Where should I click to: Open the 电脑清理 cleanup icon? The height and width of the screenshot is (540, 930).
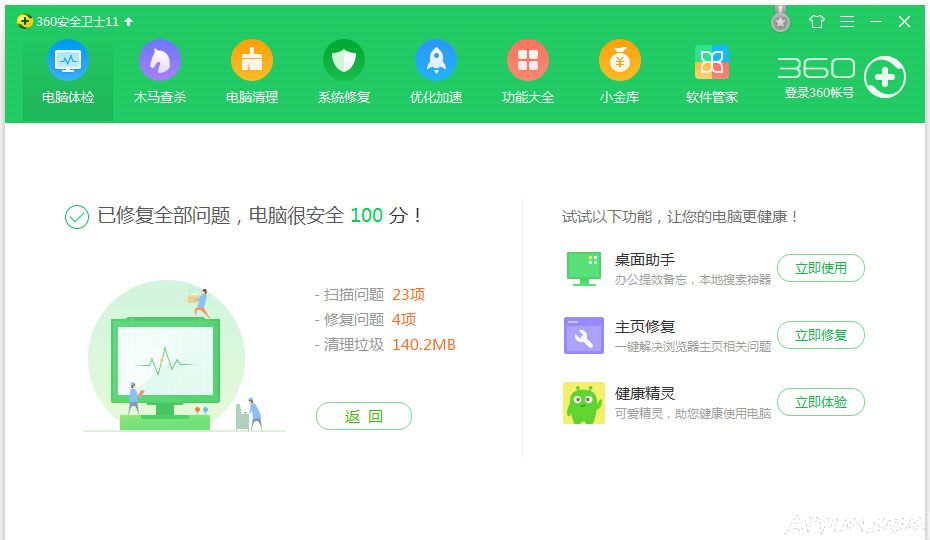coord(251,60)
